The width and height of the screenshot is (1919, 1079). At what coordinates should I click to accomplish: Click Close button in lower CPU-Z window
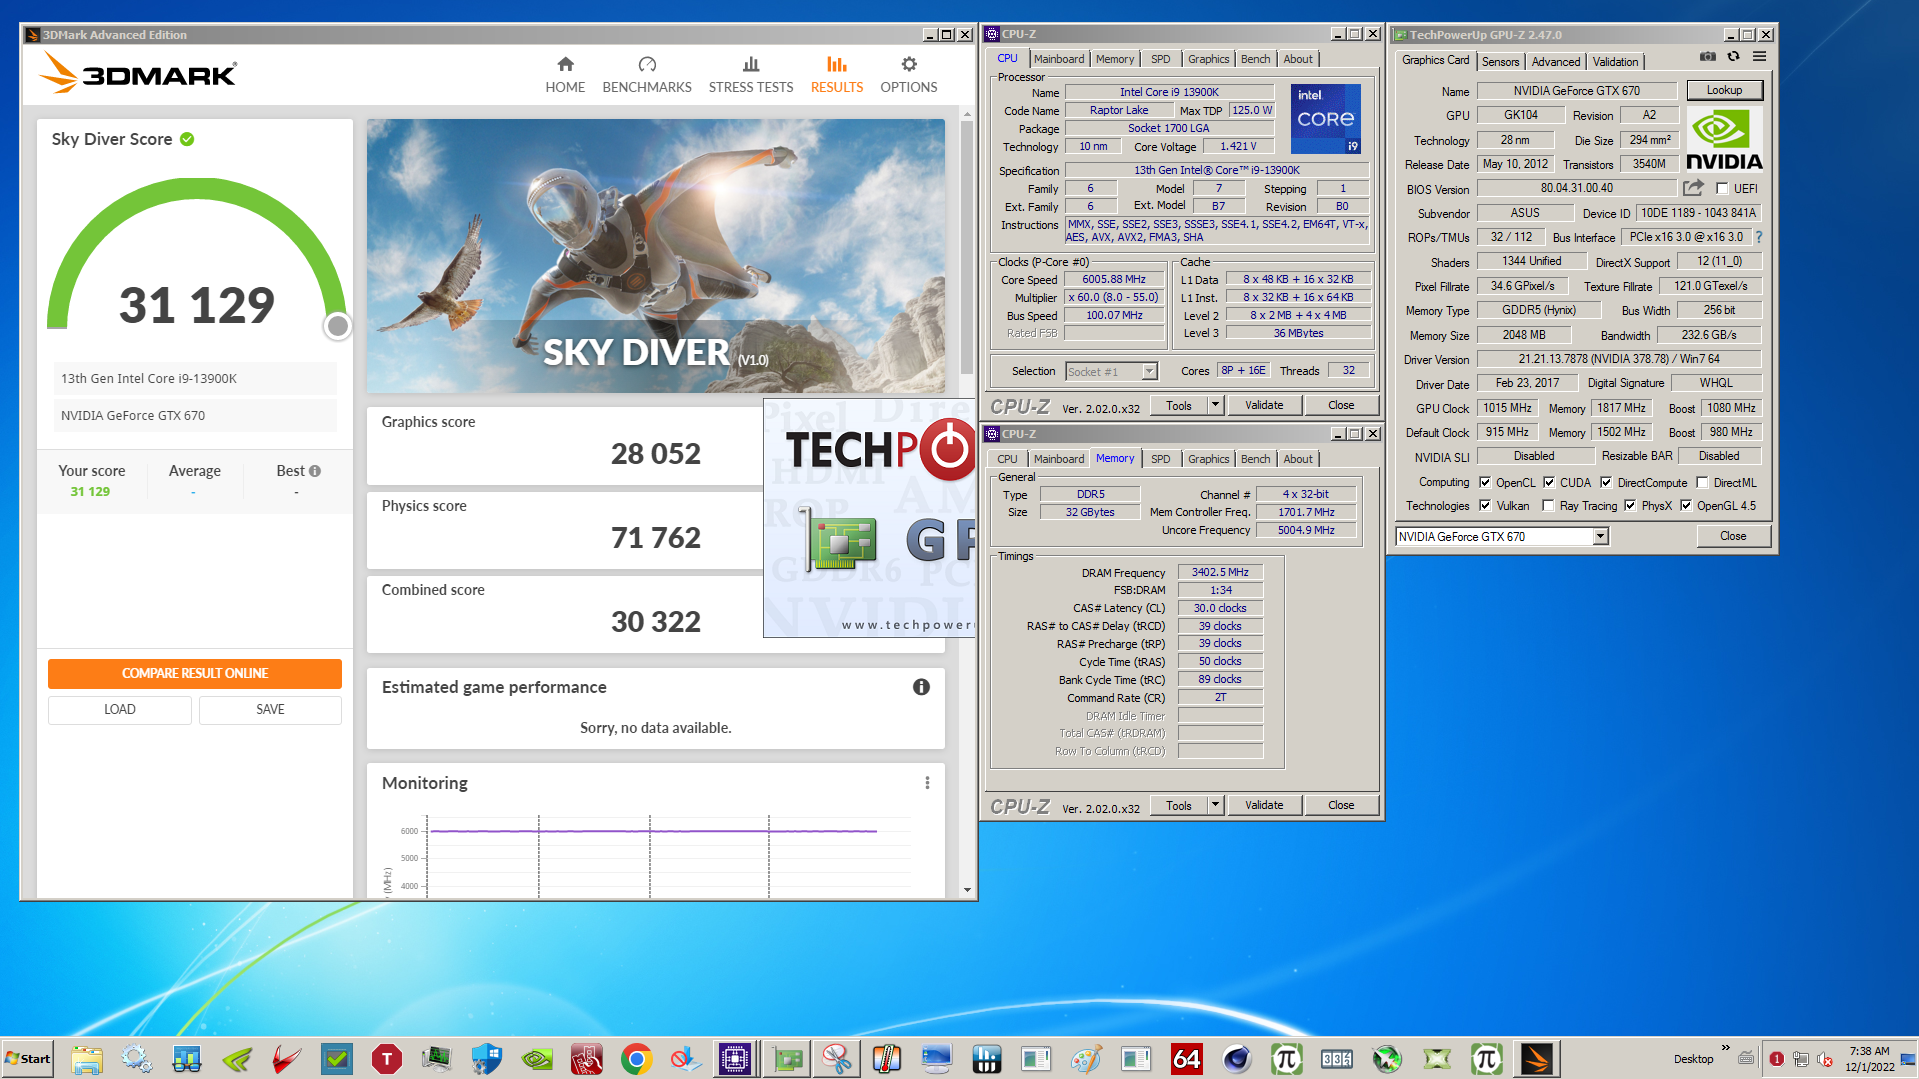1341,805
